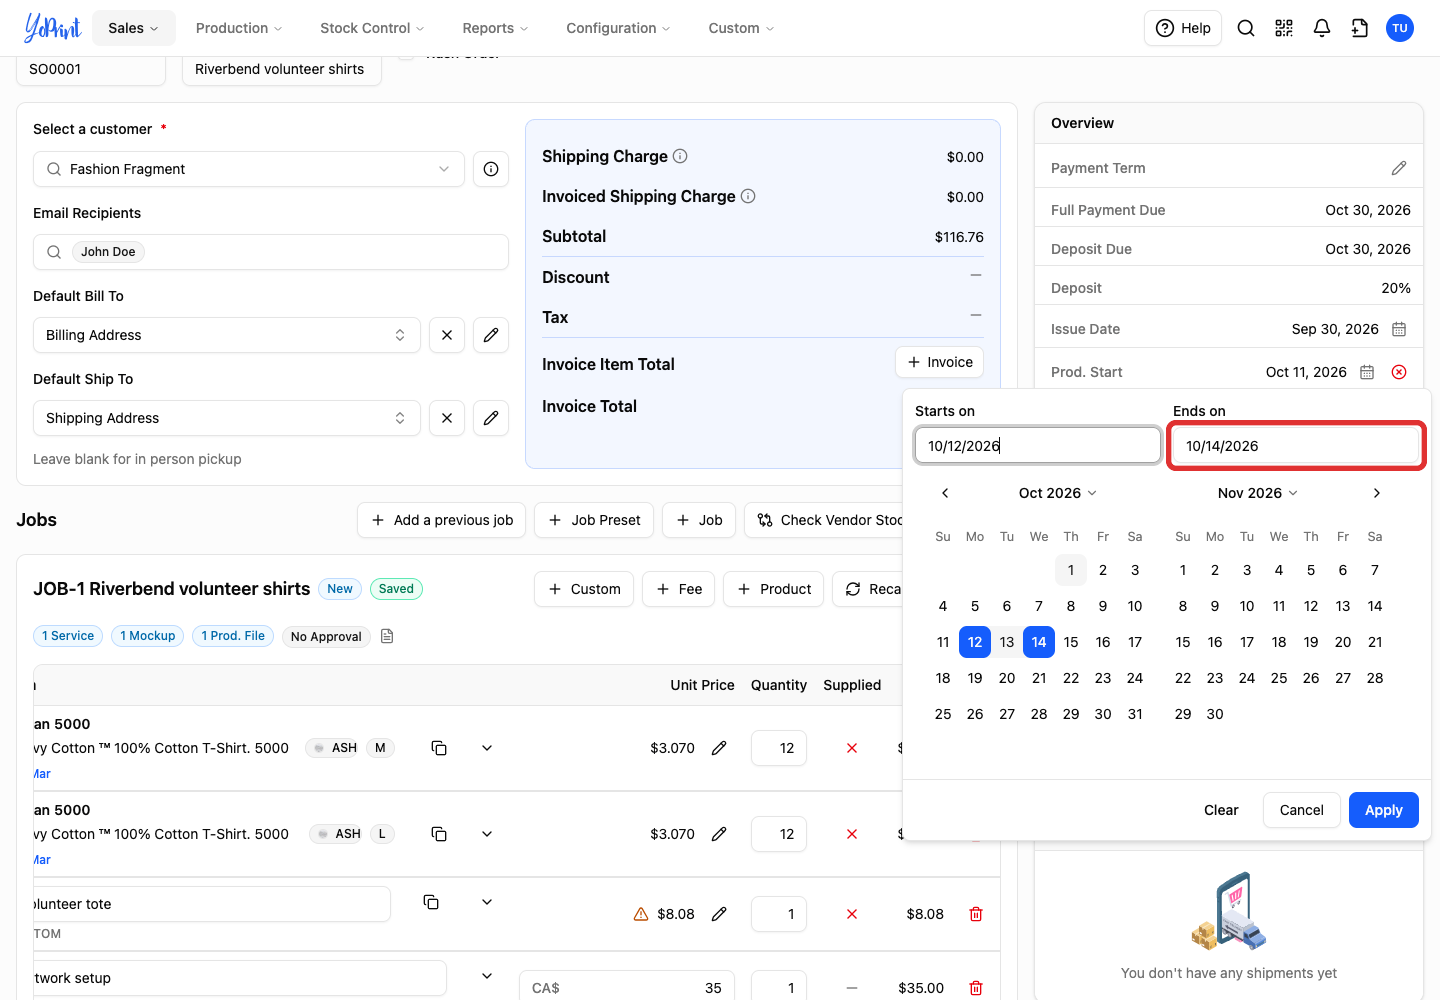Open the QR code scanner icon
Screen dimensions: 1440x1000
[1284, 28]
